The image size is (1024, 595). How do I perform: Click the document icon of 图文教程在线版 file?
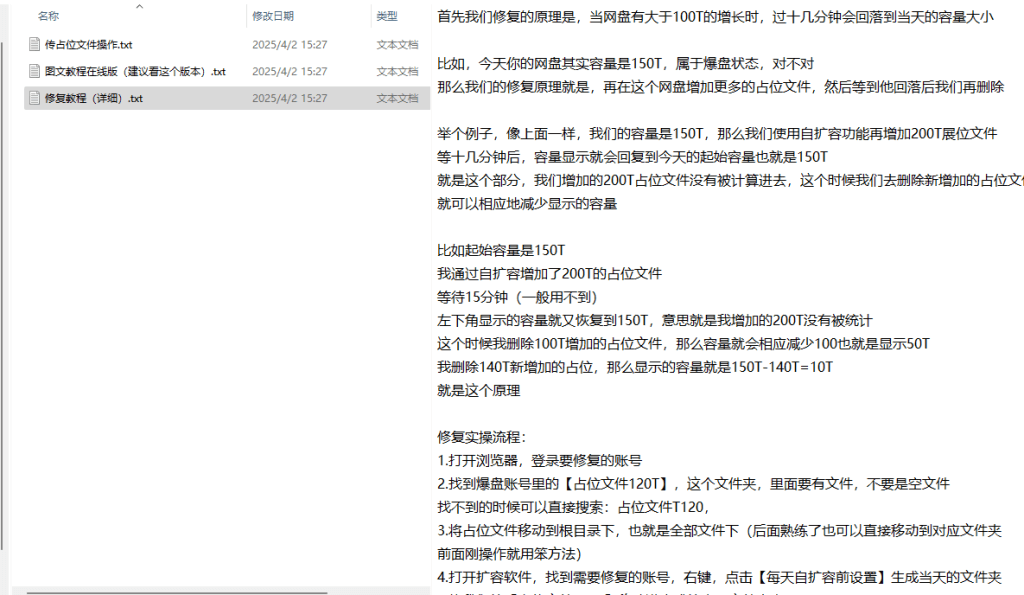click(36, 71)
